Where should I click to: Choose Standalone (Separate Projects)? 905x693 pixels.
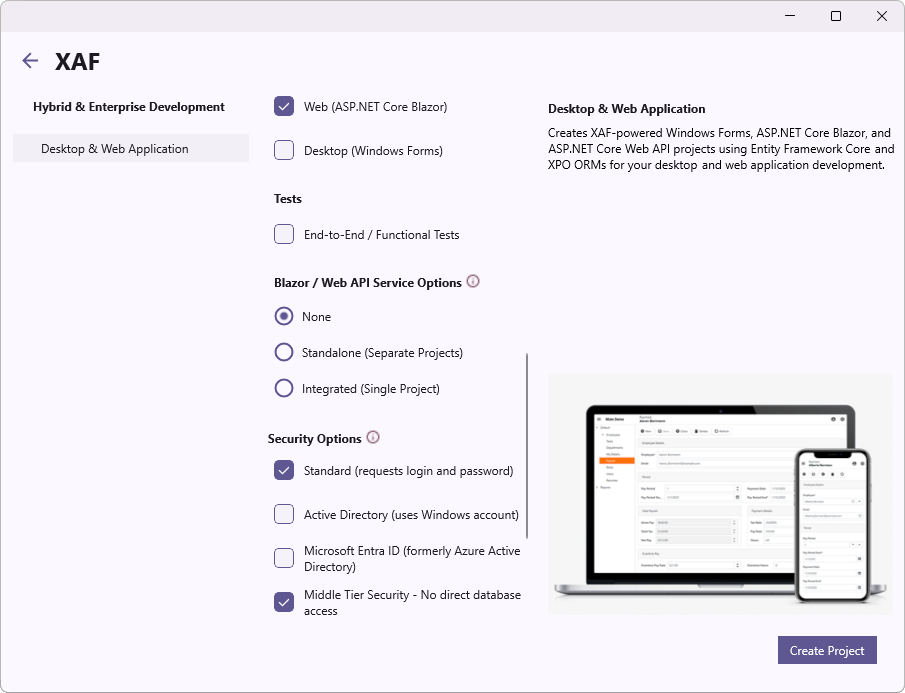(x=284, y=352)
